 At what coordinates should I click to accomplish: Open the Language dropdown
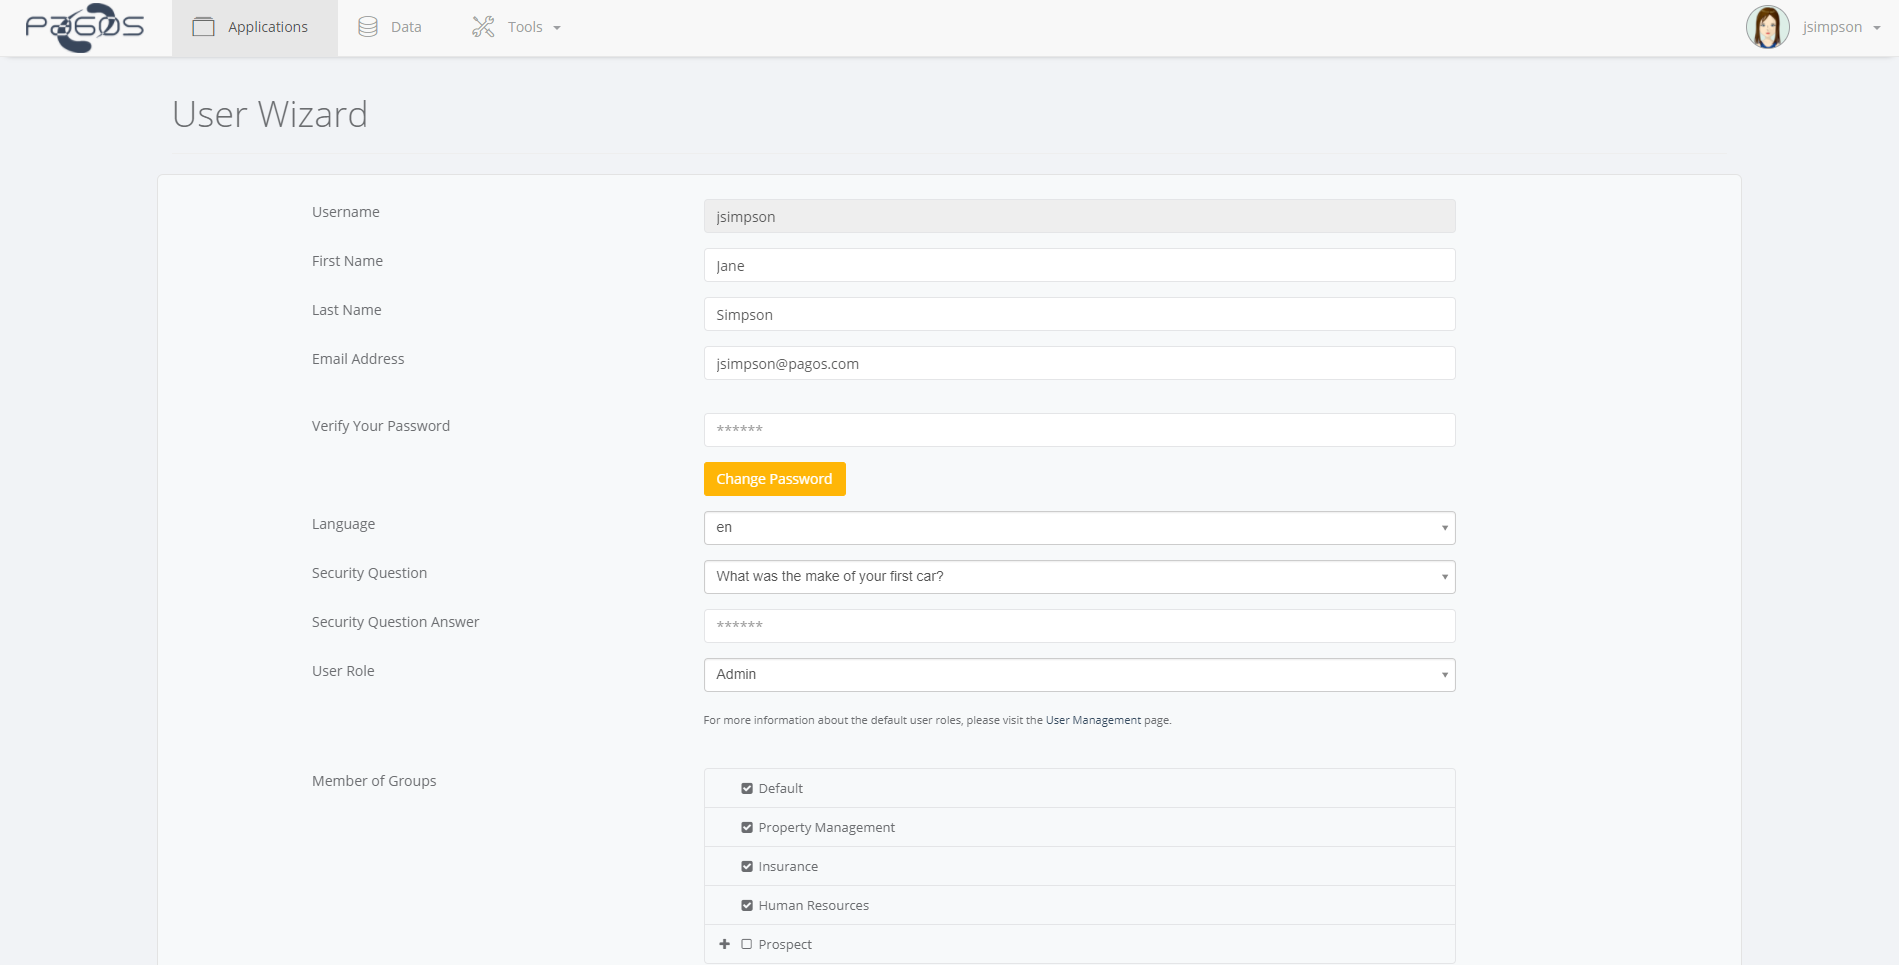[1079, 528]
